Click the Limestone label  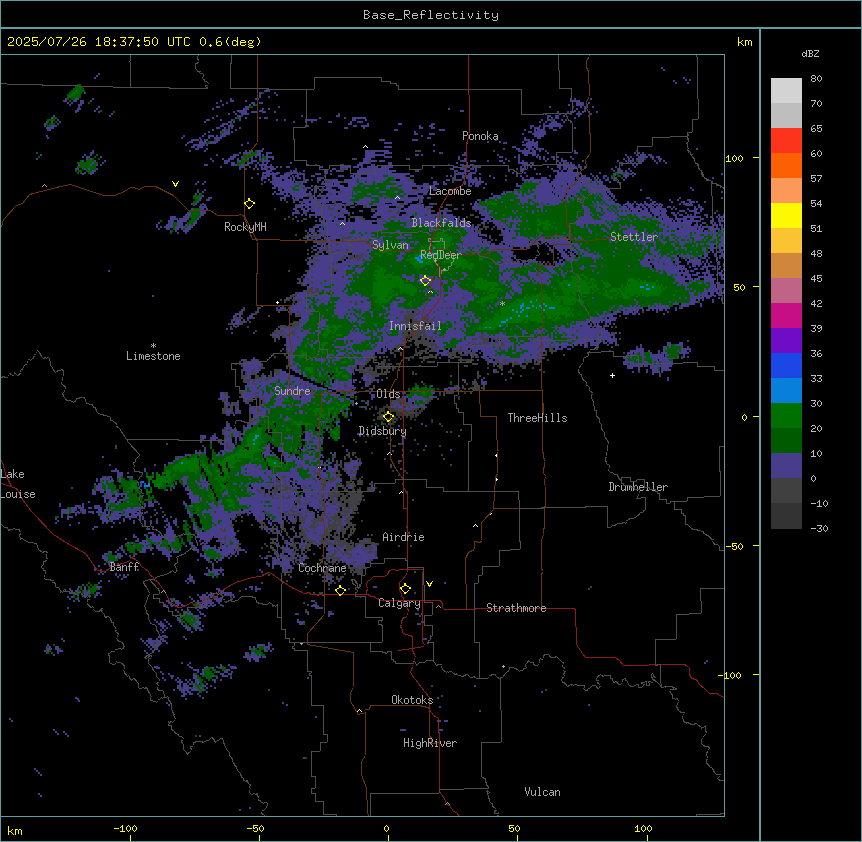tap(153, 356)
